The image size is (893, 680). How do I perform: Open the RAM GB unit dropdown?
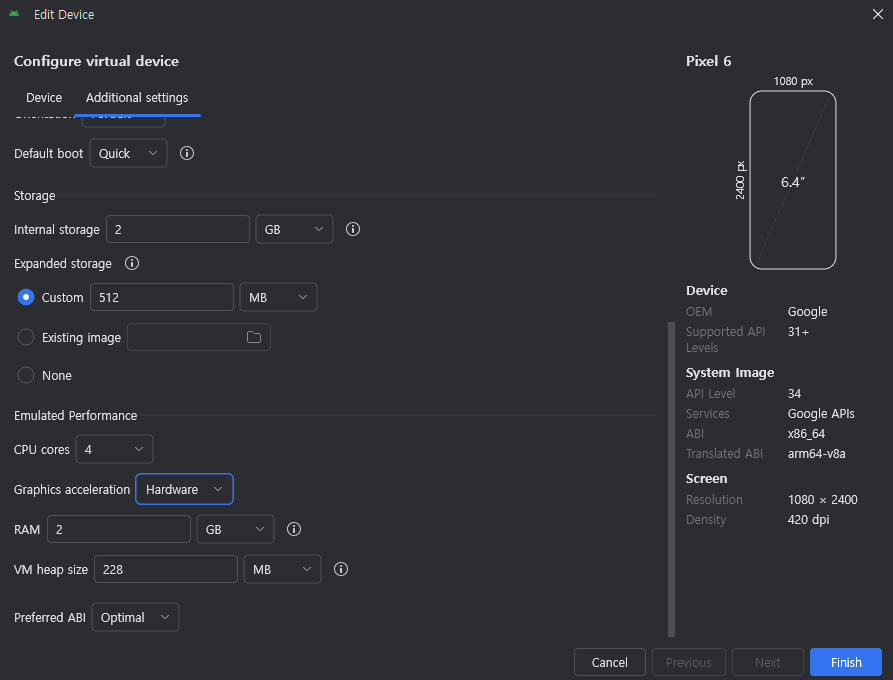pyautogui.click(x=235, y=529)
